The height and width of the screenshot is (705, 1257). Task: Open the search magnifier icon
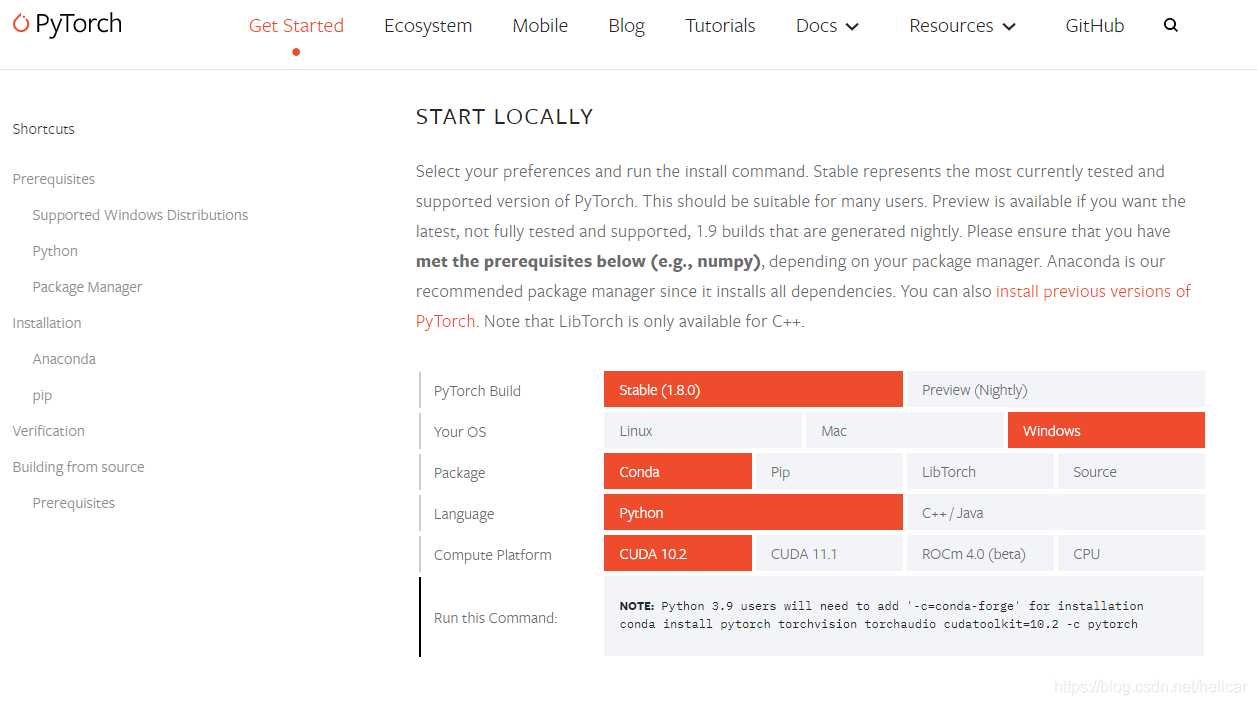[x=1171, y=26]
